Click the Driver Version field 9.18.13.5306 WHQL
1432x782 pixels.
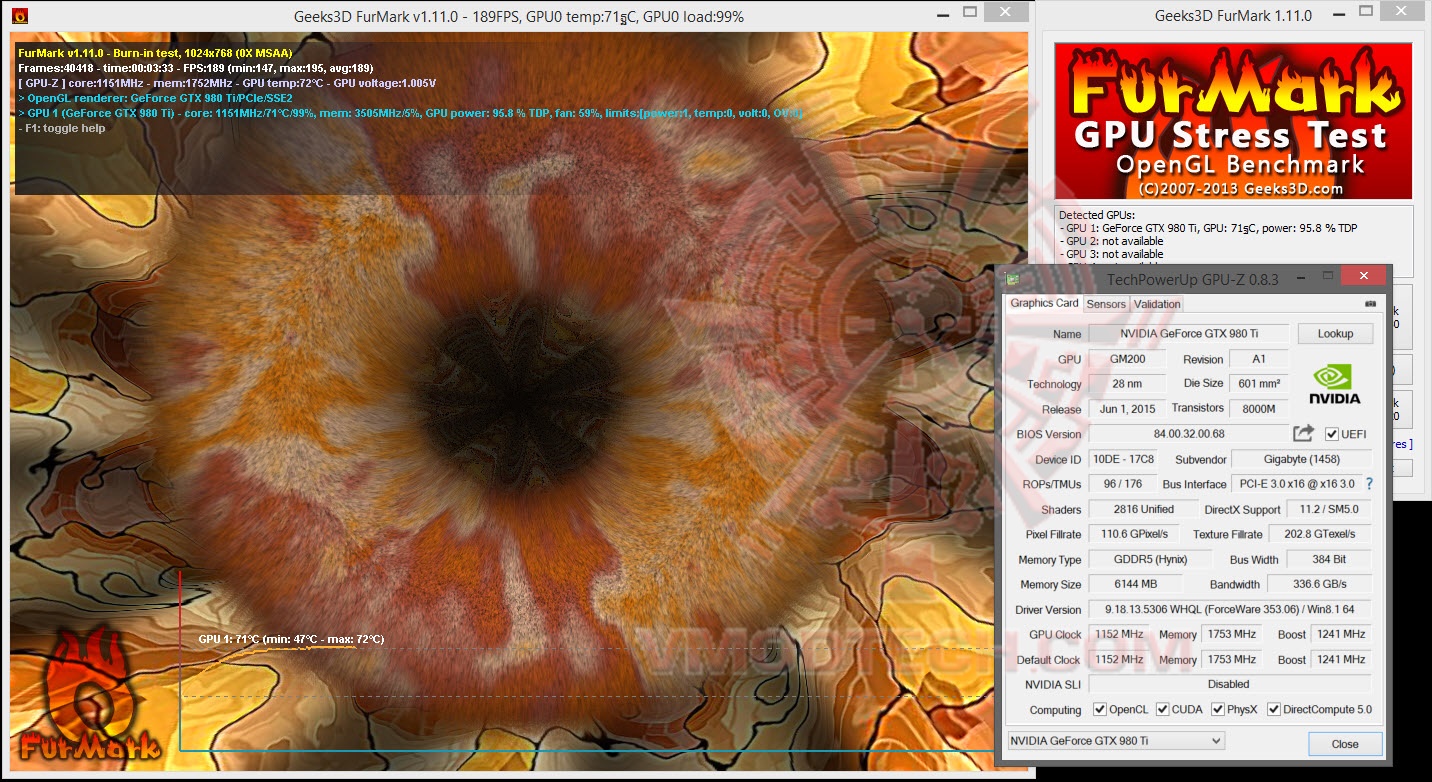(1230, 609)
